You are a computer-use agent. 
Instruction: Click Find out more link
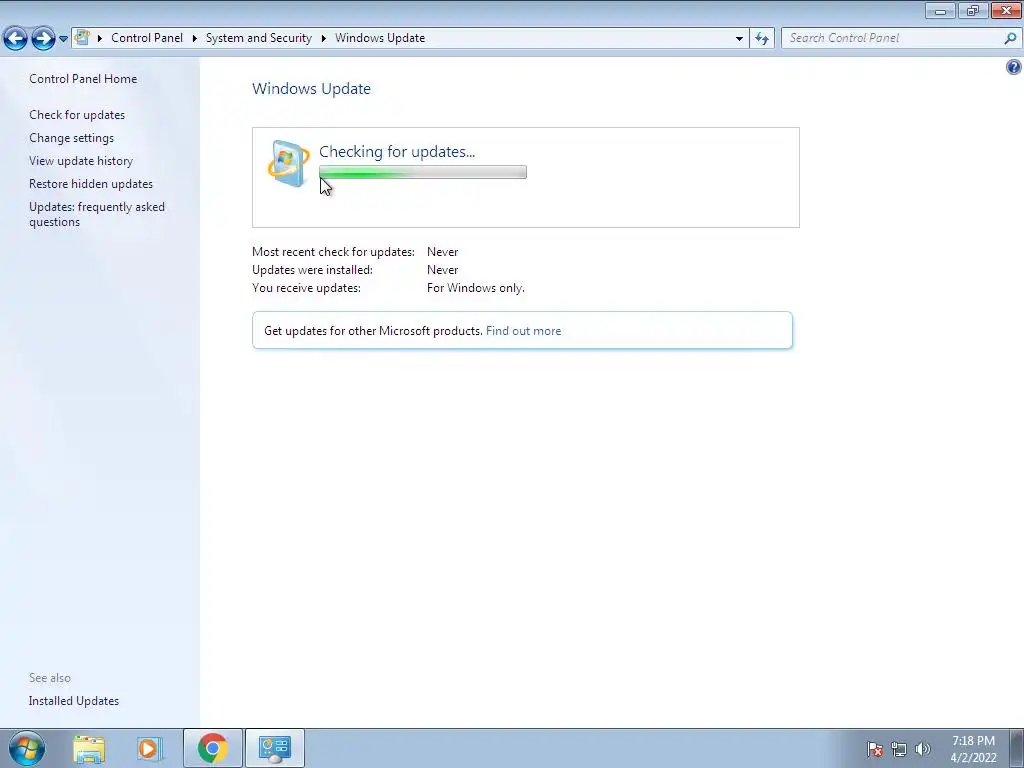[x=523, y=331]
